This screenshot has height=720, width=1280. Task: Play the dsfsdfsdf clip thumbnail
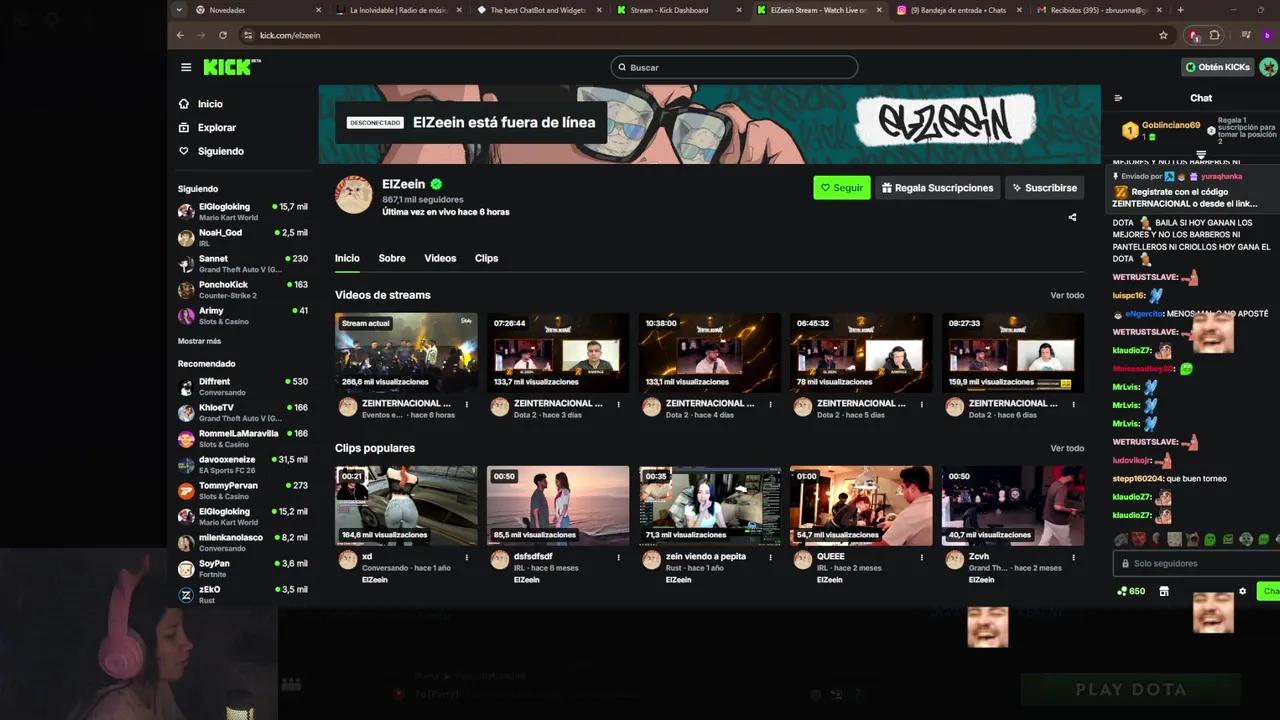tap(558, 505)
